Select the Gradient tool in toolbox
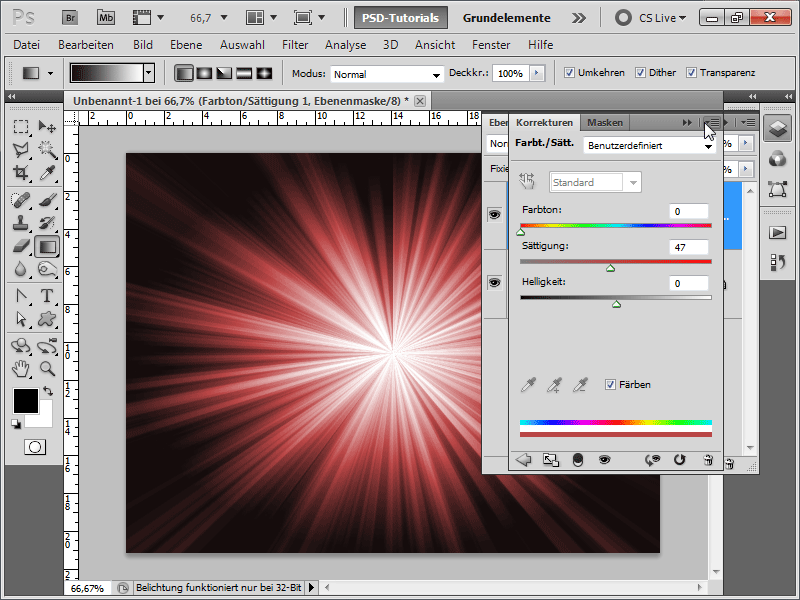Screen dimensions: 800x600 coord(47,246)
